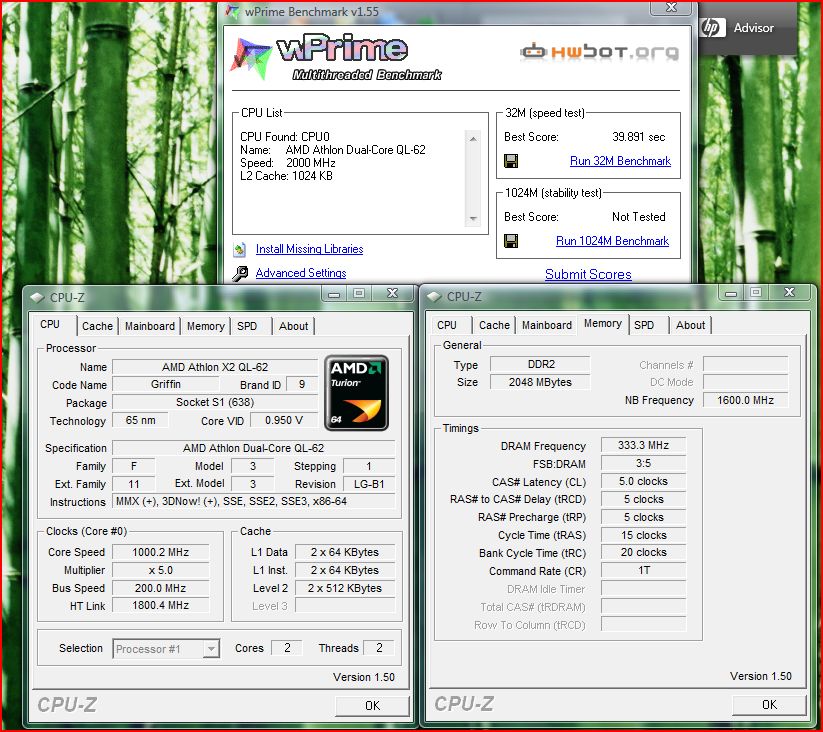Switch to Cache tab in left CPU-Z
The image size is (823, 732).
click(x=97, y=326)
